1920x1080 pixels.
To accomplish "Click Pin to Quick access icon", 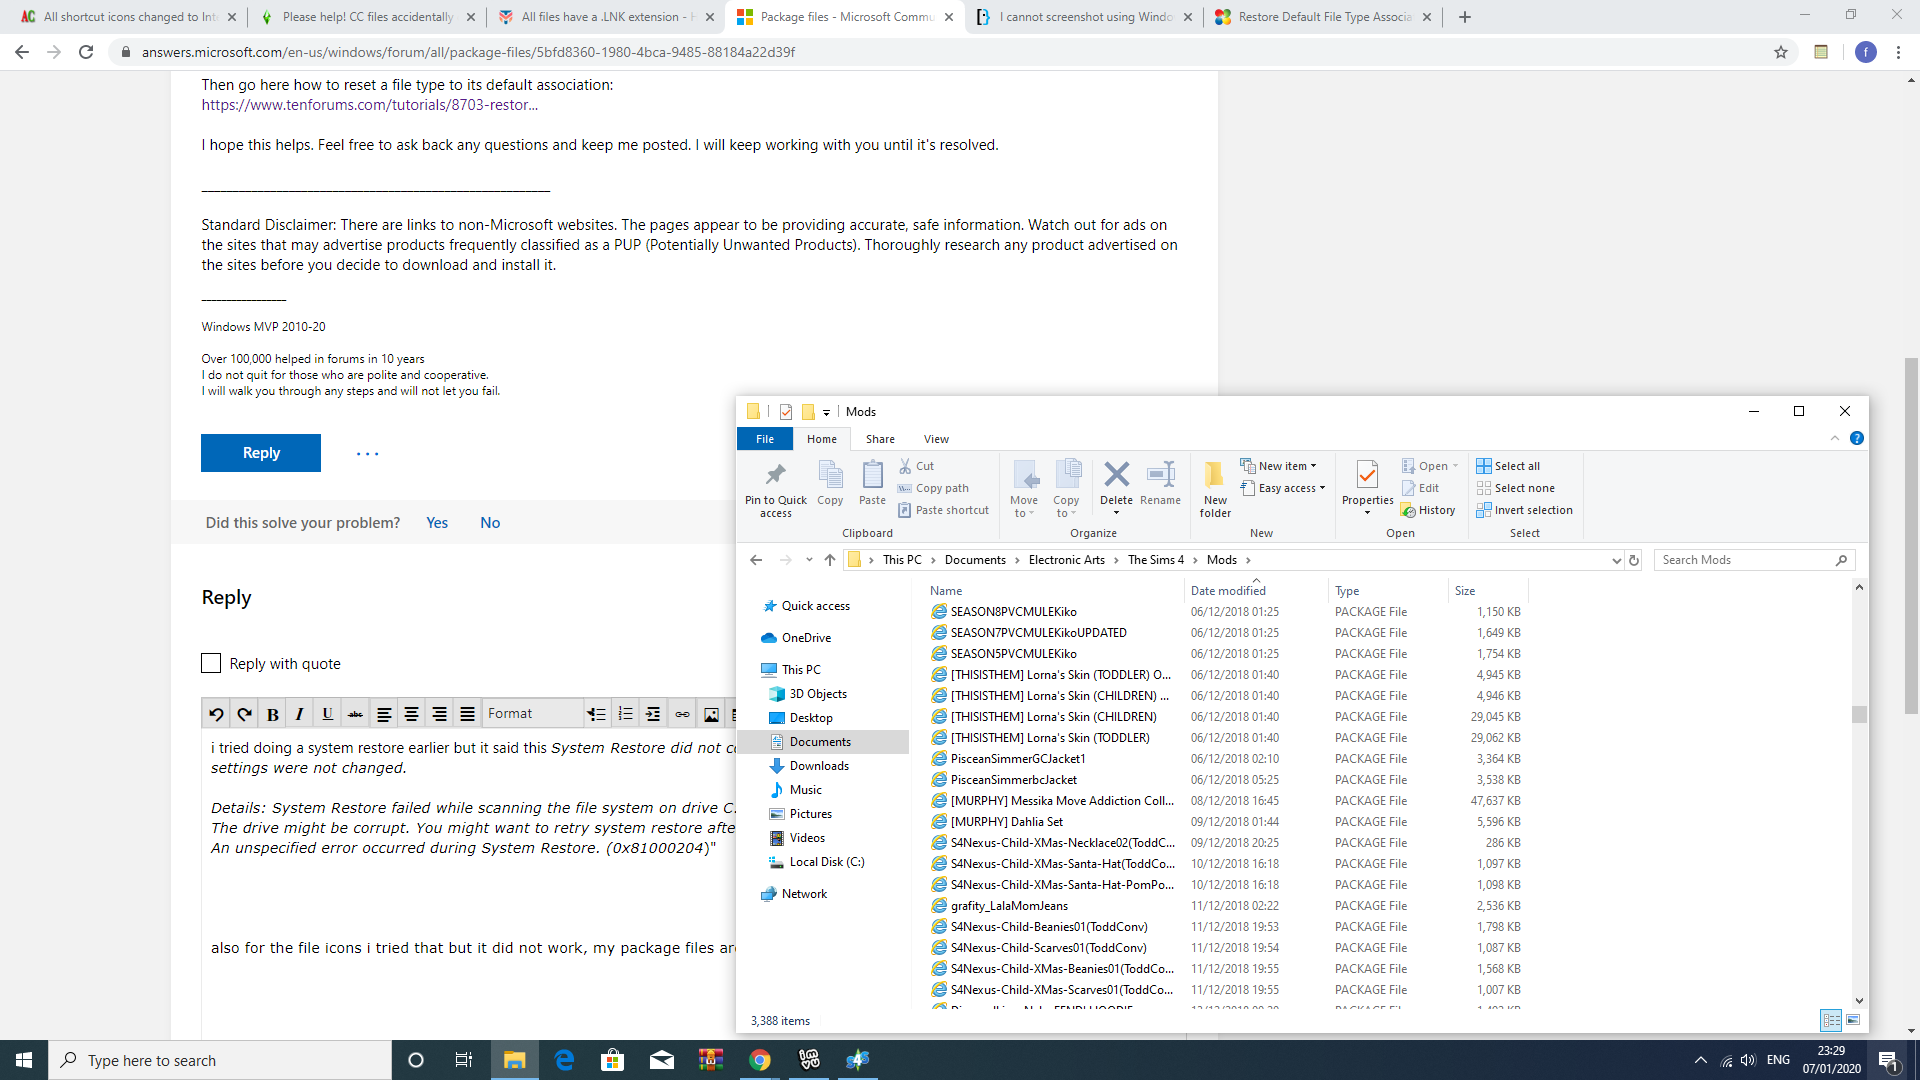I will click(775, 489).
